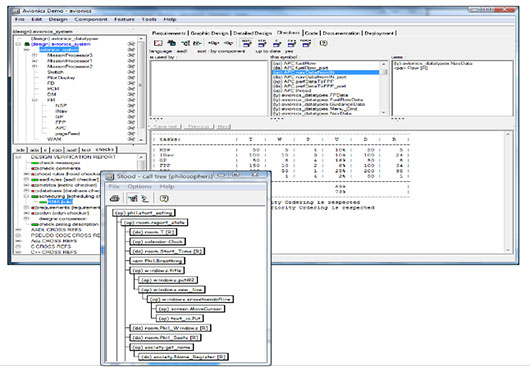Collapse the FM tree node
530x369 pixels.
(34, 100)
